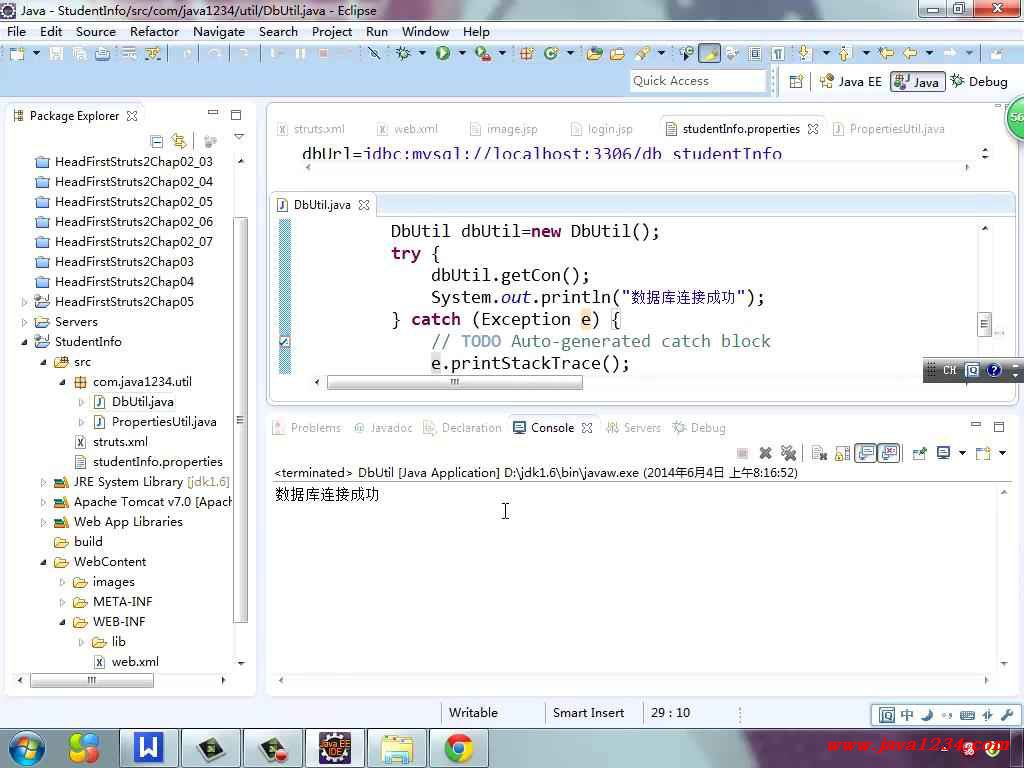The width and height of the screenshot is (1024, 768).
Task: Toggle Show Console on standard output change
Action: click(x=866, y=453)
